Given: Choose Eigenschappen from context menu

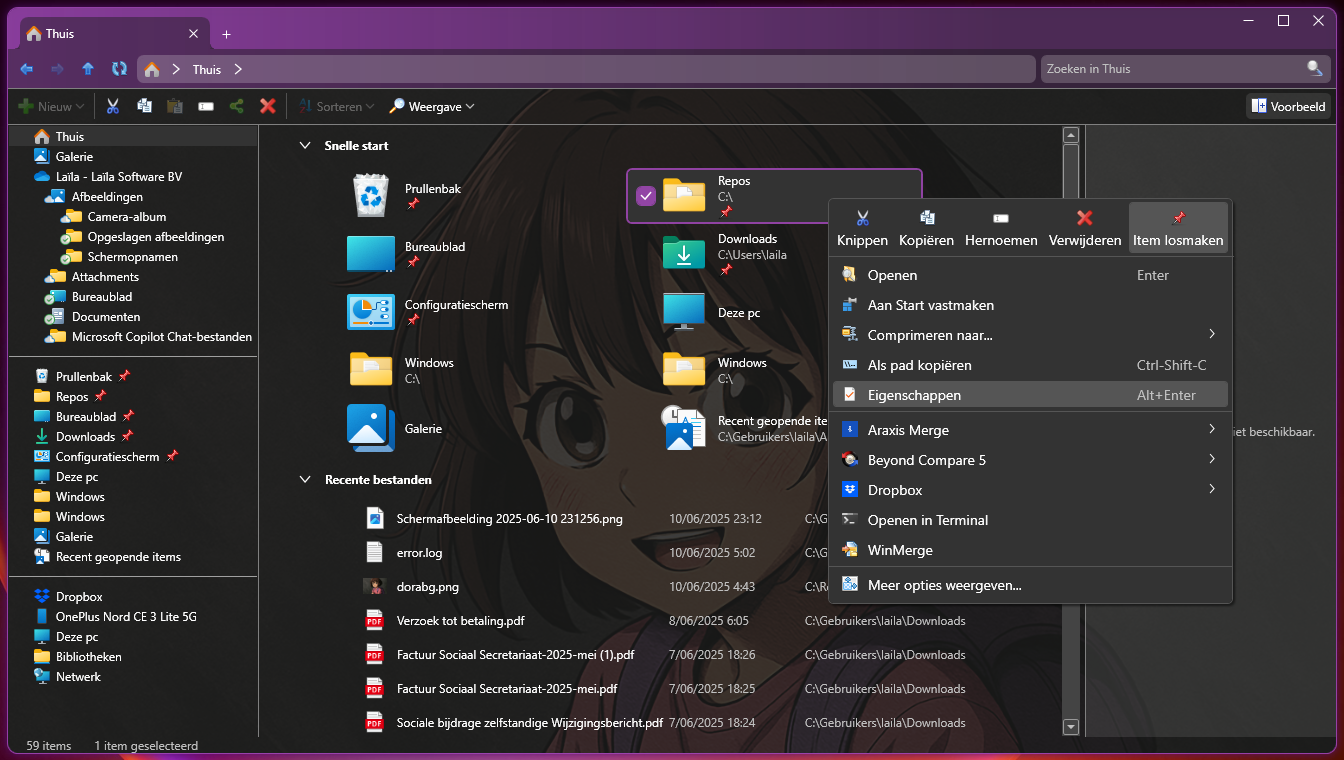Looking at the screenshot, I should pos(1030,395).
